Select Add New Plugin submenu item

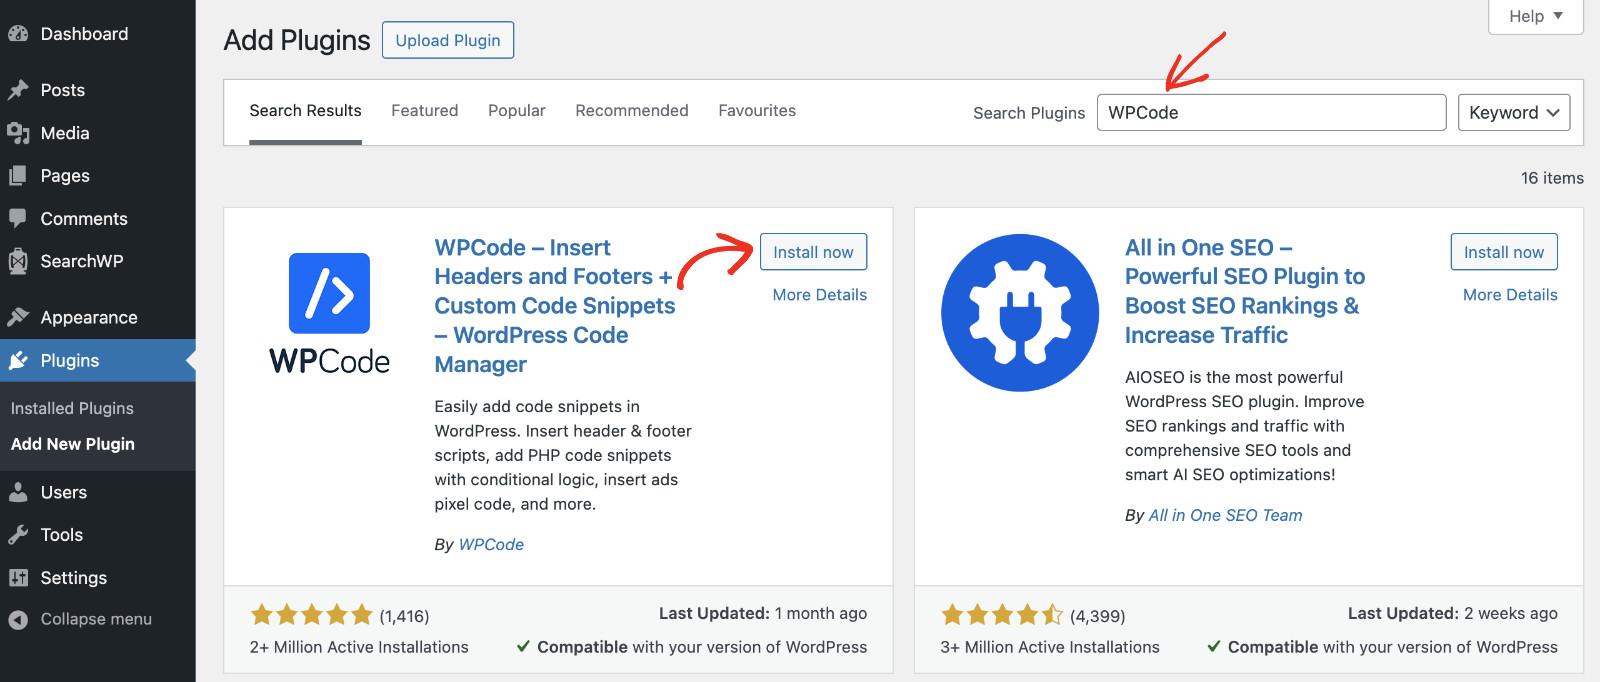pos(73,444)
